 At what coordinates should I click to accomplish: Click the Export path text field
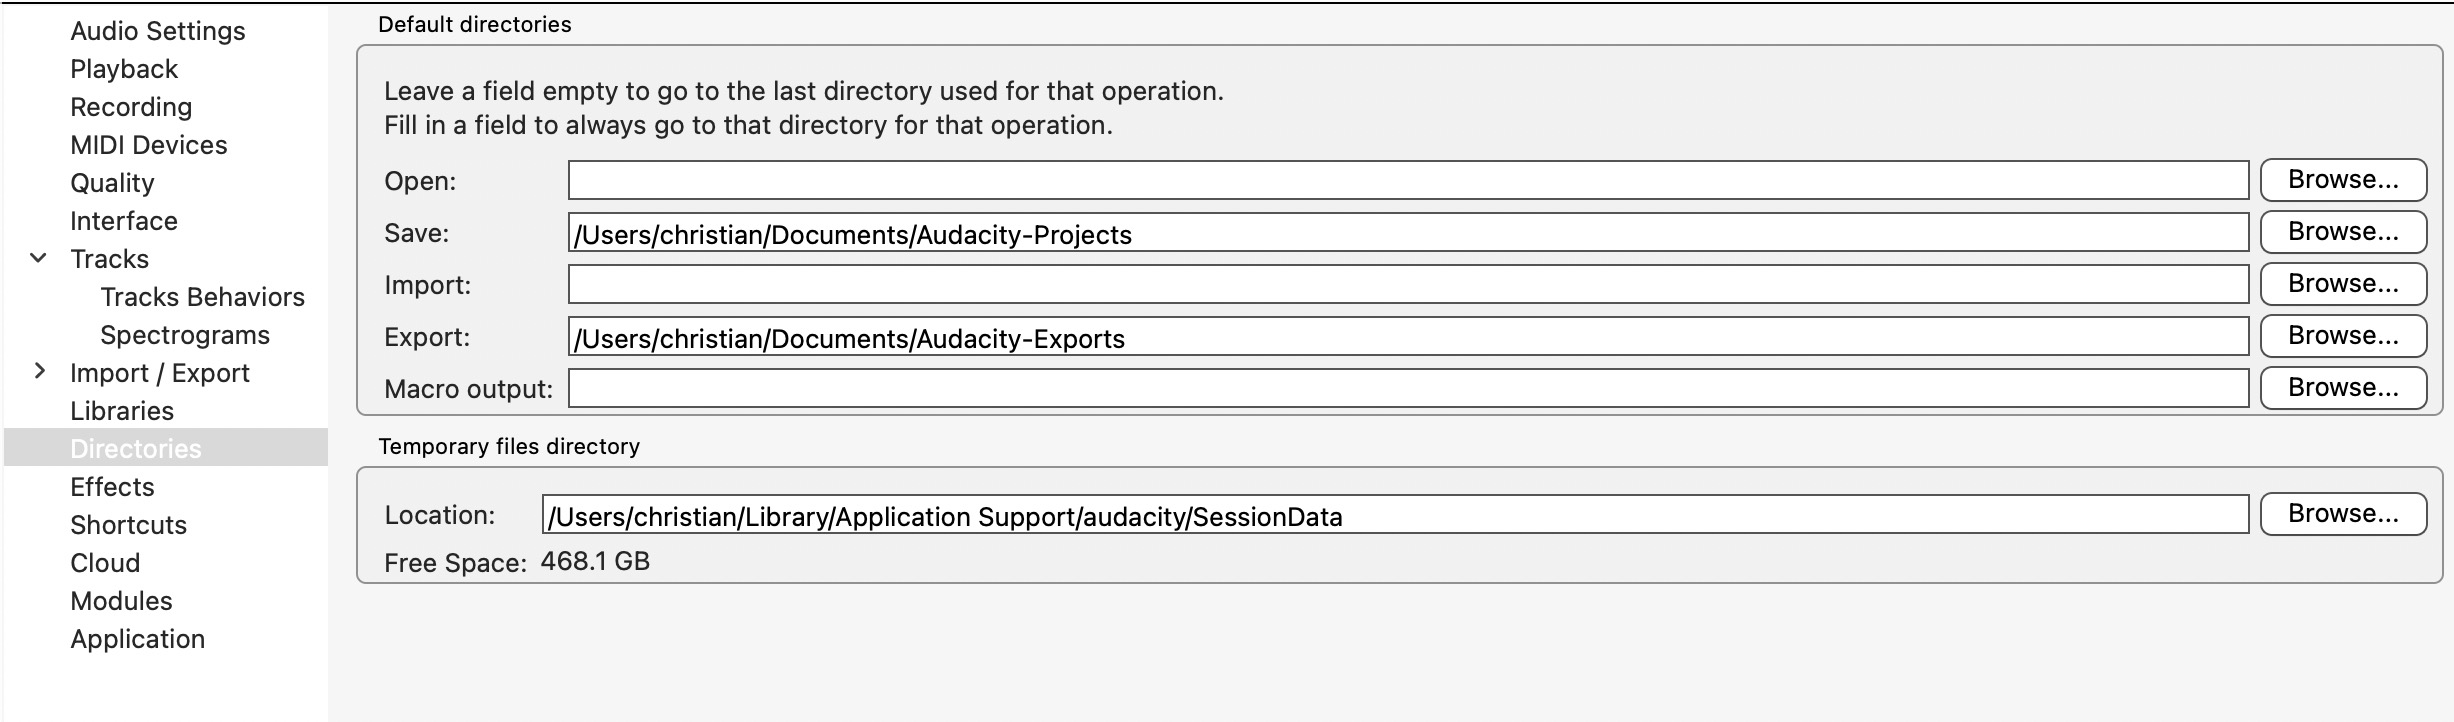pyautogui.click(x=1407, y=337)
